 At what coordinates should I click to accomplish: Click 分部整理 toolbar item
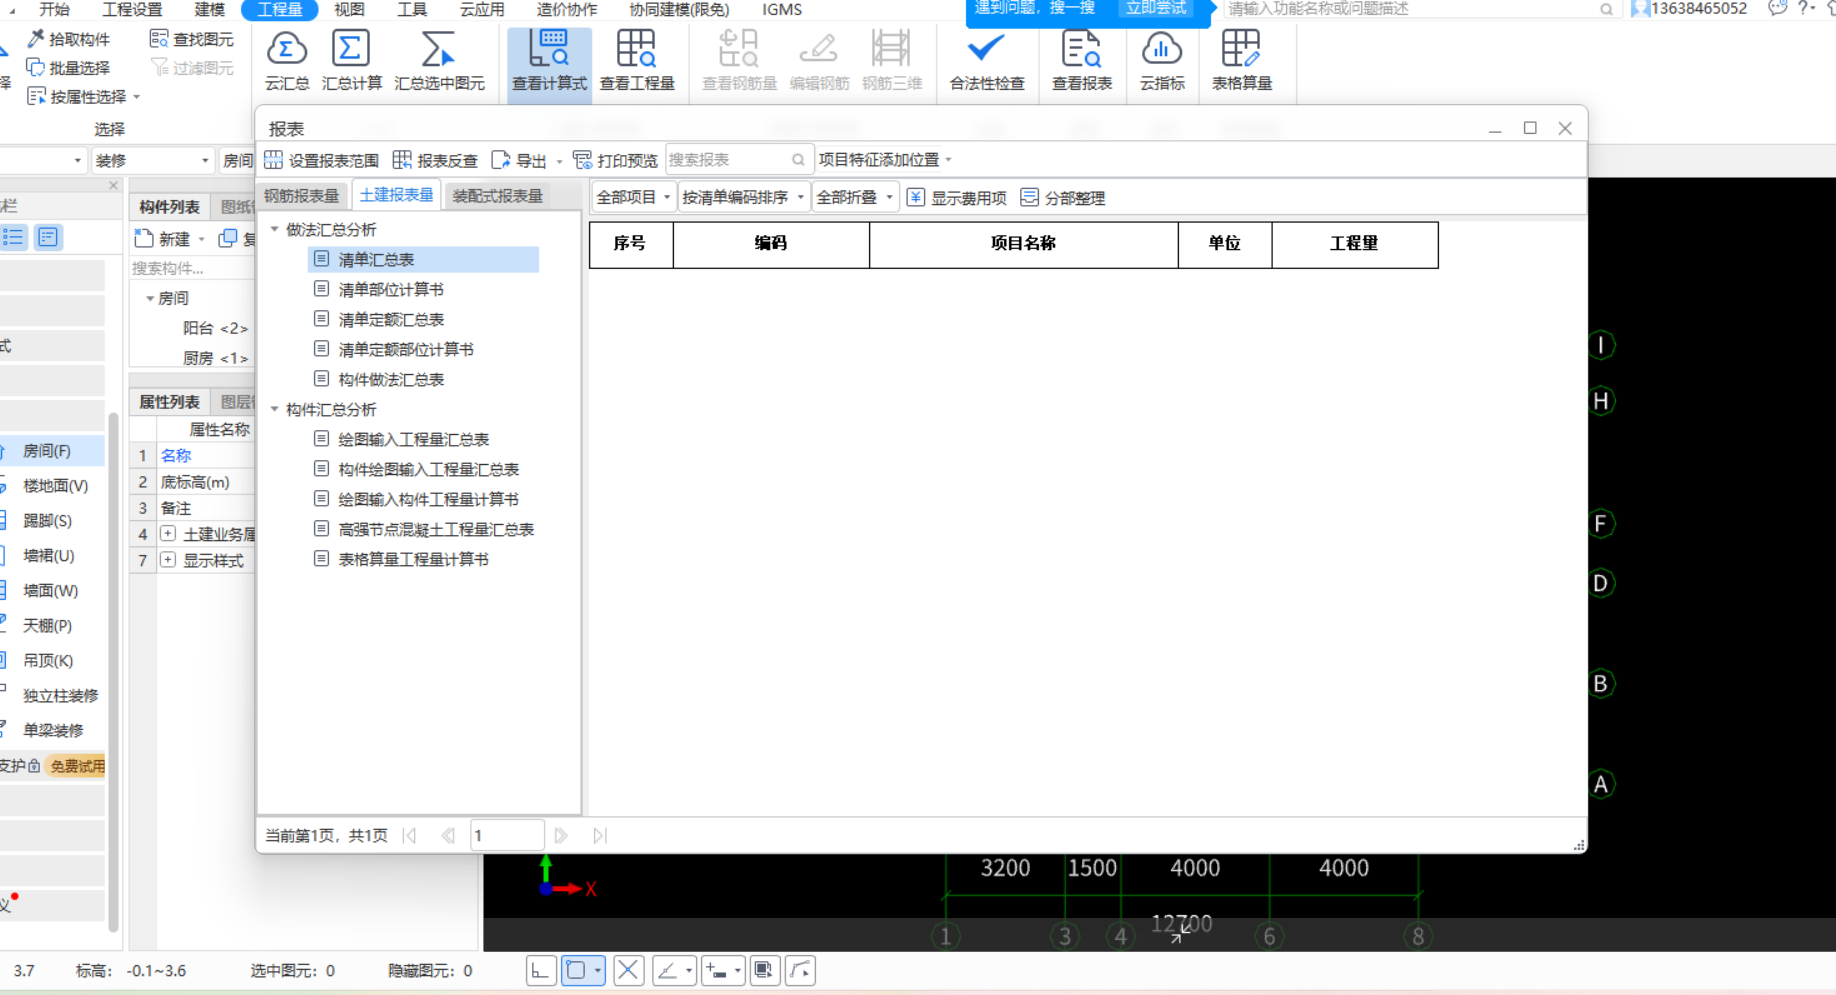click(x=1062, y=198)
